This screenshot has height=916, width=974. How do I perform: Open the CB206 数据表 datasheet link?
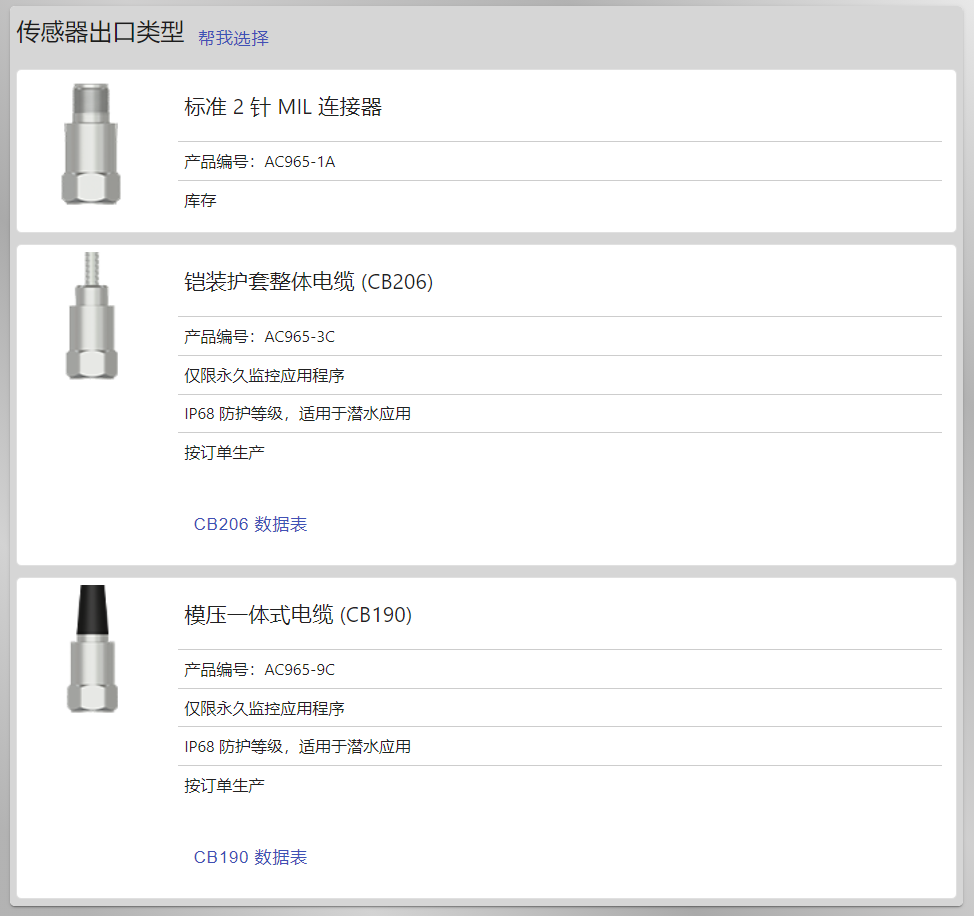pyautogui.click(x=250, y=524)
